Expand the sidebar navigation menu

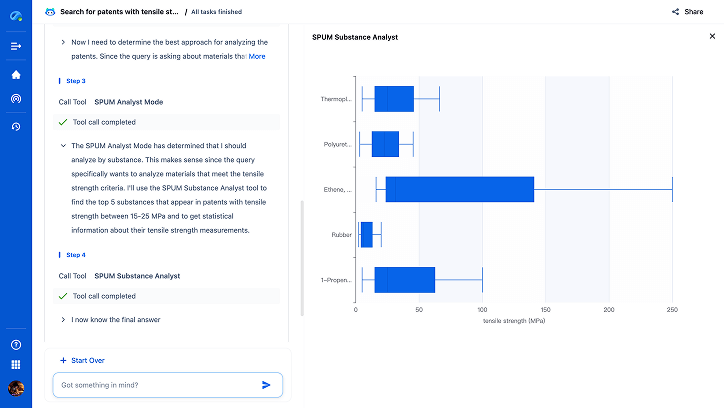(16, 47)
